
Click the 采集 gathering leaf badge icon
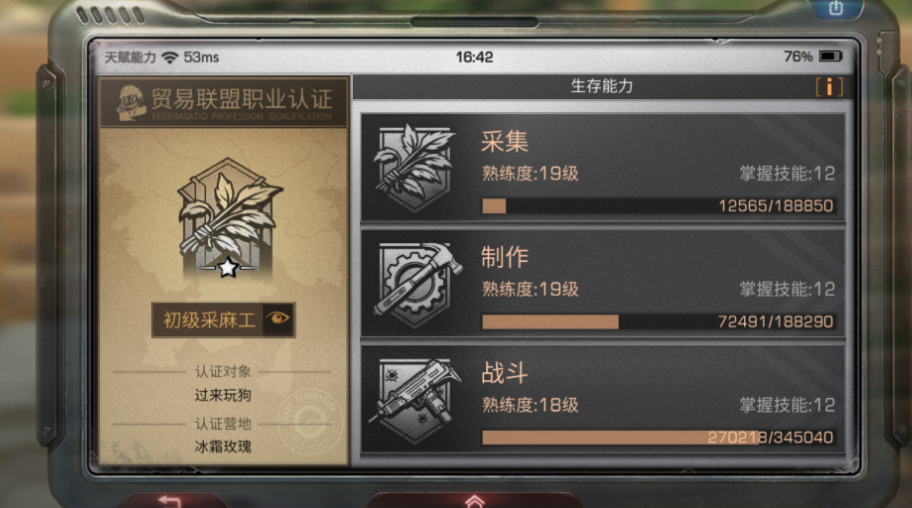[414, 168]
